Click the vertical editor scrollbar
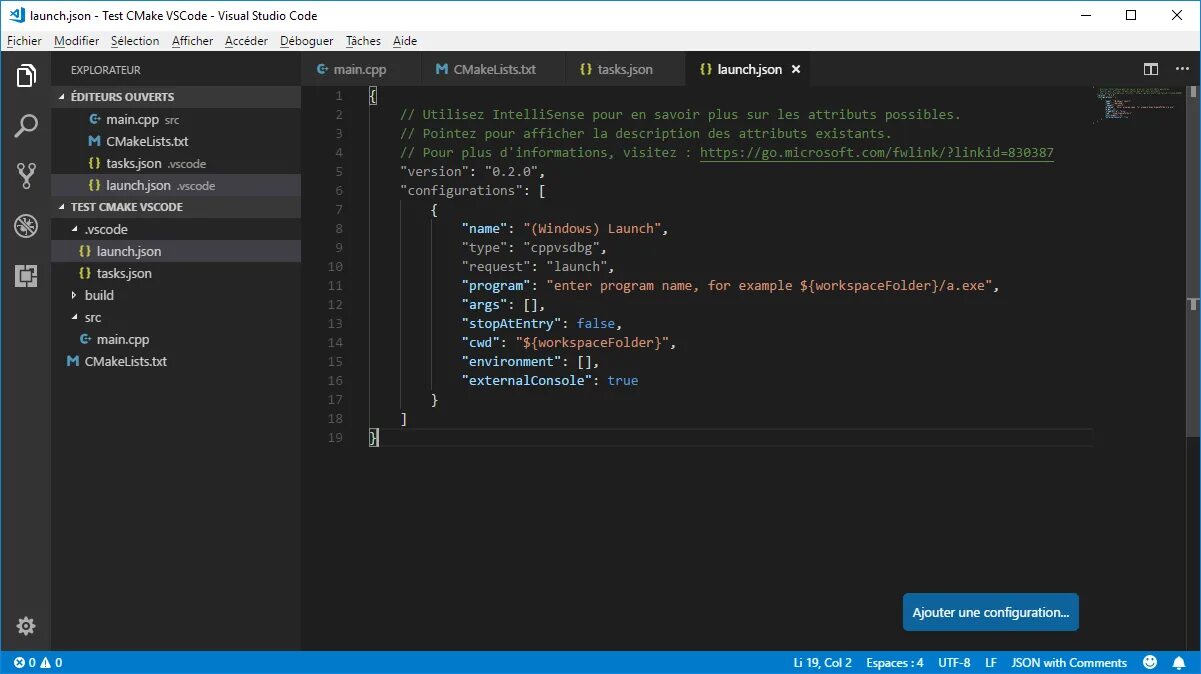Viewport: 1201px width, 674px height. pyautogui.click(x=1193, y=260)
